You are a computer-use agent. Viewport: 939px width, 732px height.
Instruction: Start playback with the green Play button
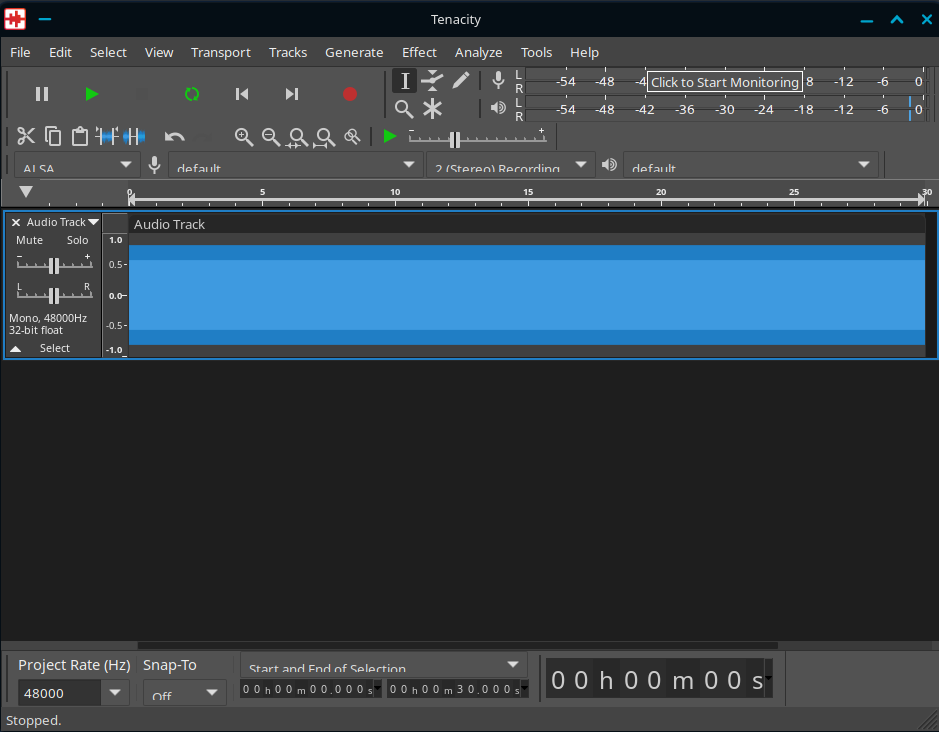coord(92,94)
